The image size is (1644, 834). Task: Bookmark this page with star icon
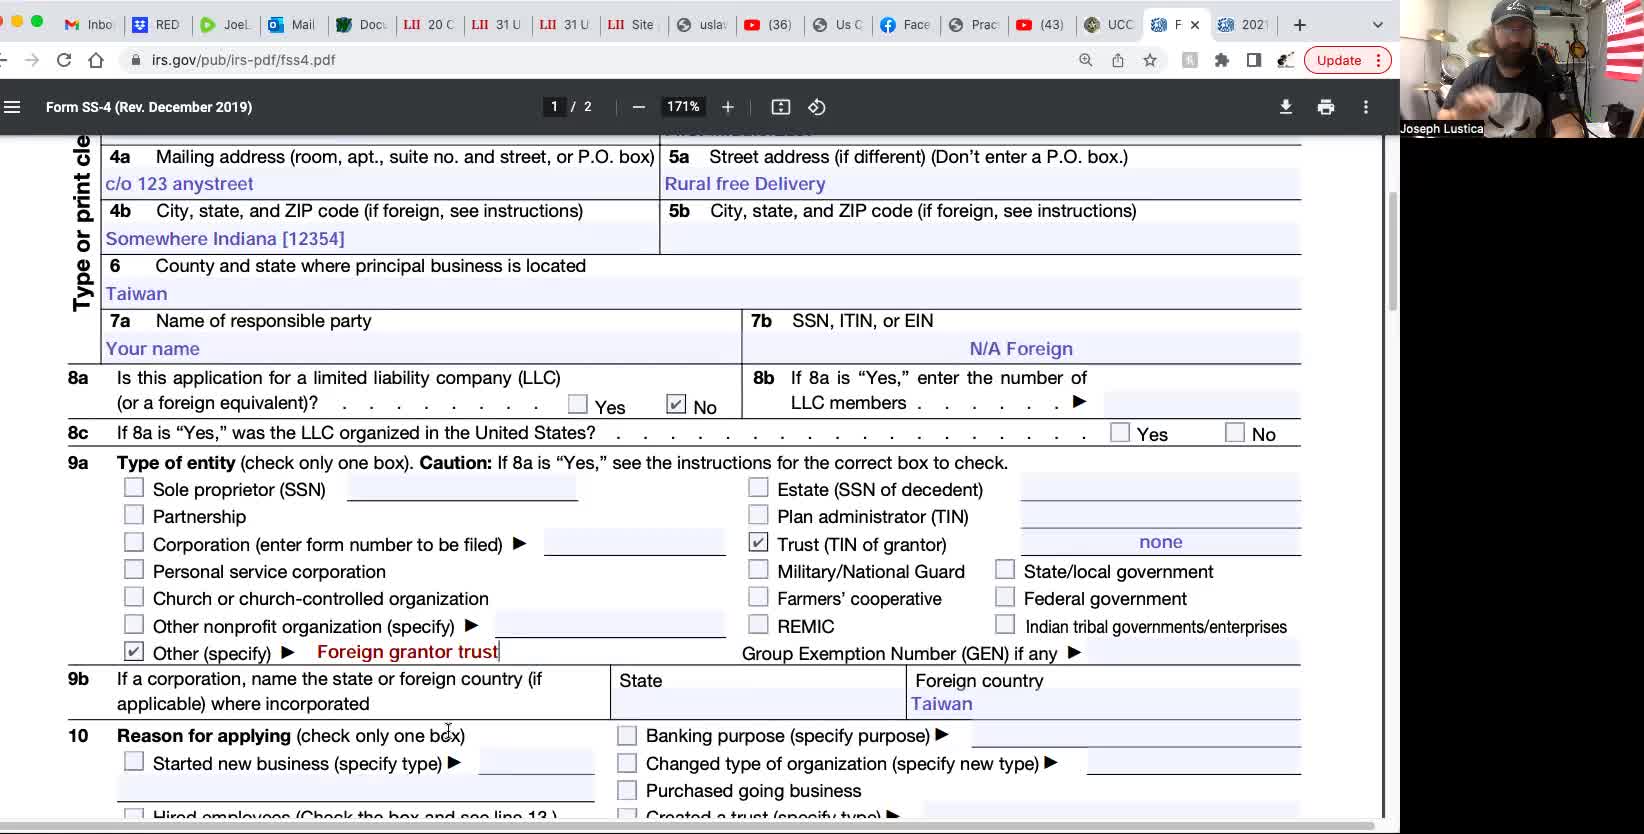coord(1150,60)
